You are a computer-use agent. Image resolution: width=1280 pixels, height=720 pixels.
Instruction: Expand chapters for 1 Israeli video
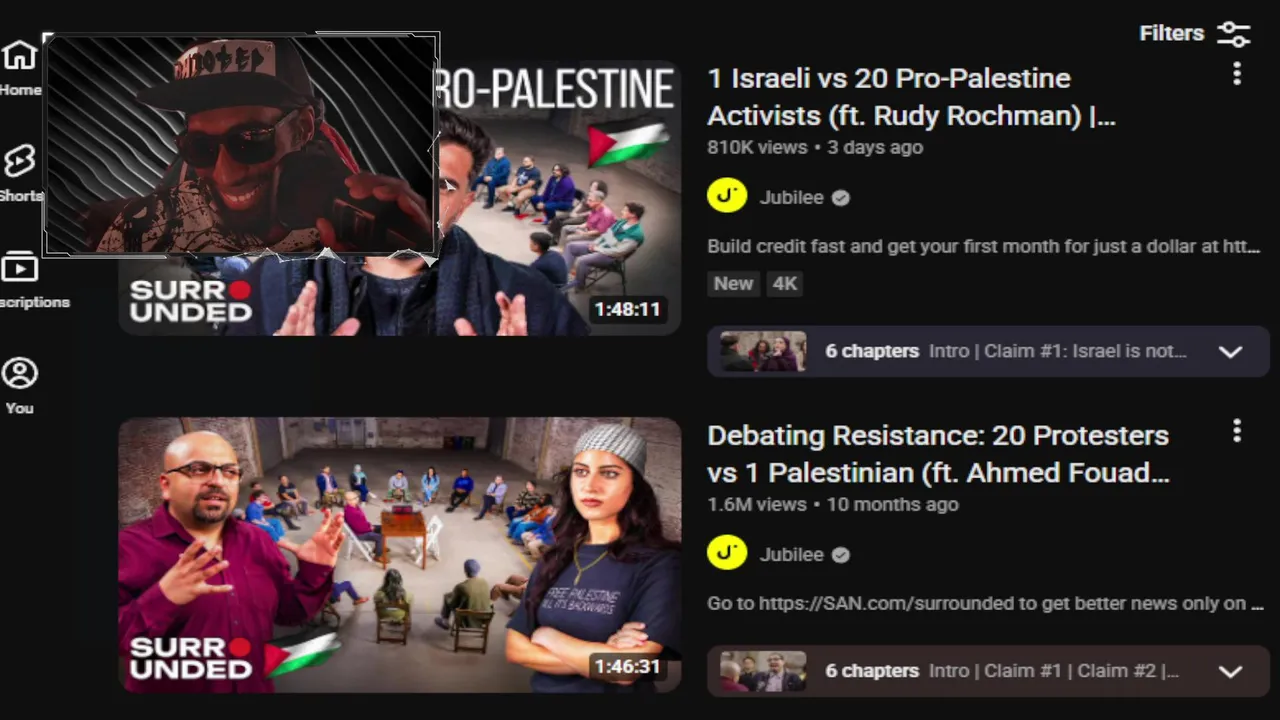(x=1231, y=351)
